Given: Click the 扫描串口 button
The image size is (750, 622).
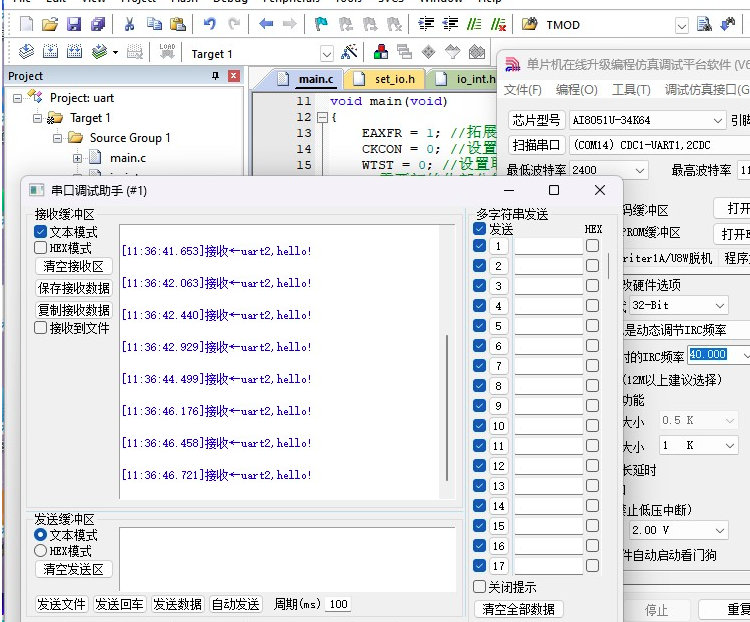Looking at the screenshot, I should (536, 145).
